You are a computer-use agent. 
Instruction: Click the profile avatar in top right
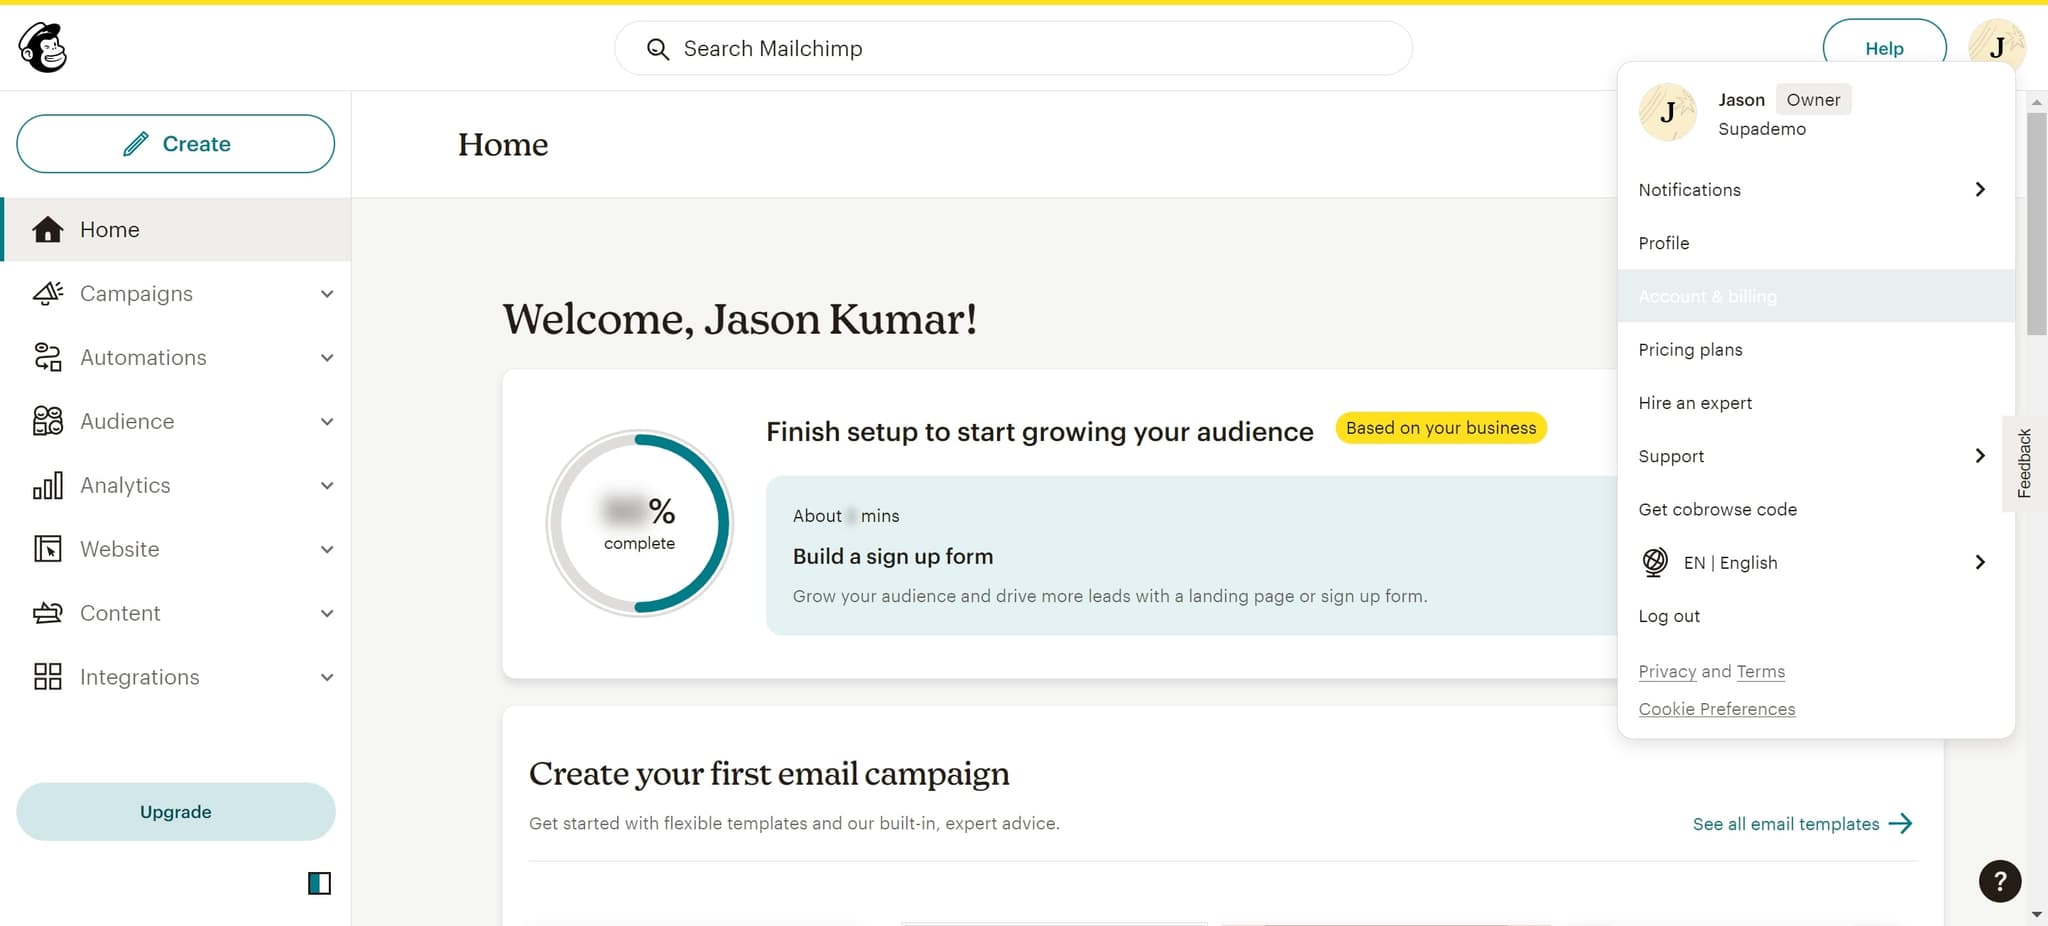1995,47
